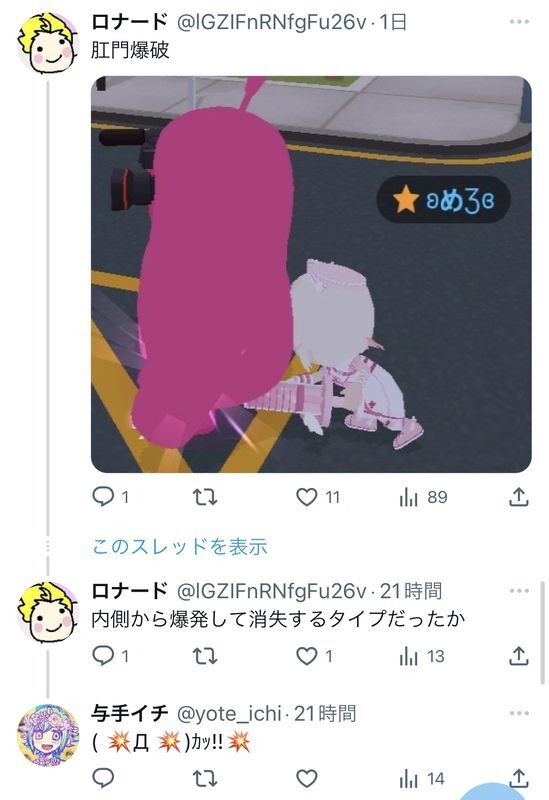
Task: Open the @yote_ichi username link
Action: [229, 713]
